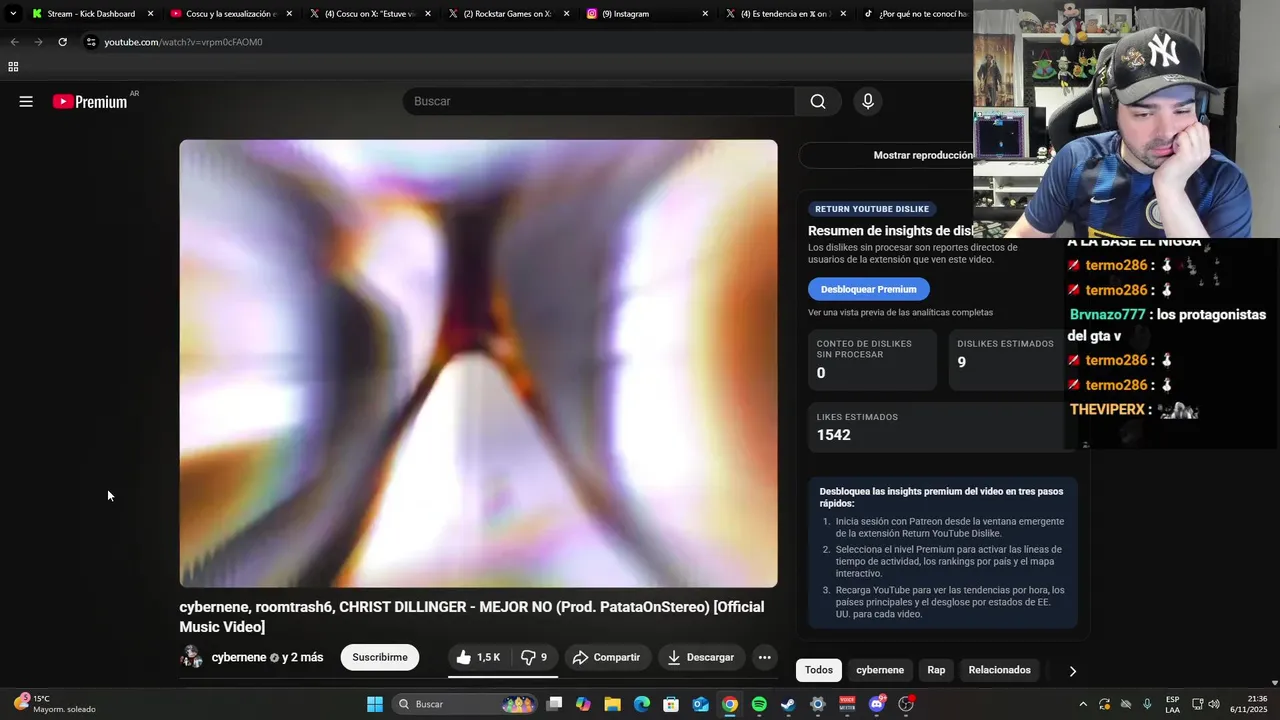This screenshot has height=720, width=1280.
Task: Open File Explorer from the taskbar
Action: [612, 704]
